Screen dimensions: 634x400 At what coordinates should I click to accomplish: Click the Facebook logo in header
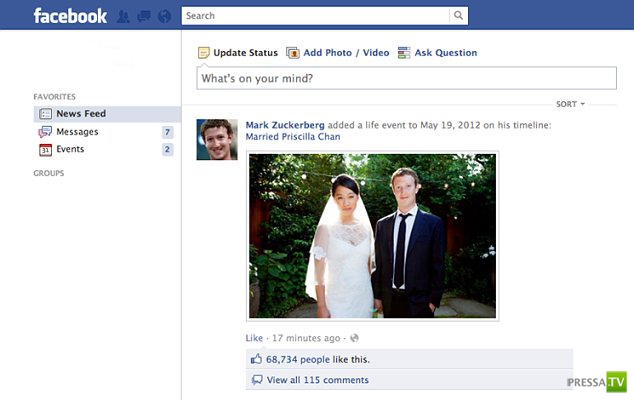point(69,16)
